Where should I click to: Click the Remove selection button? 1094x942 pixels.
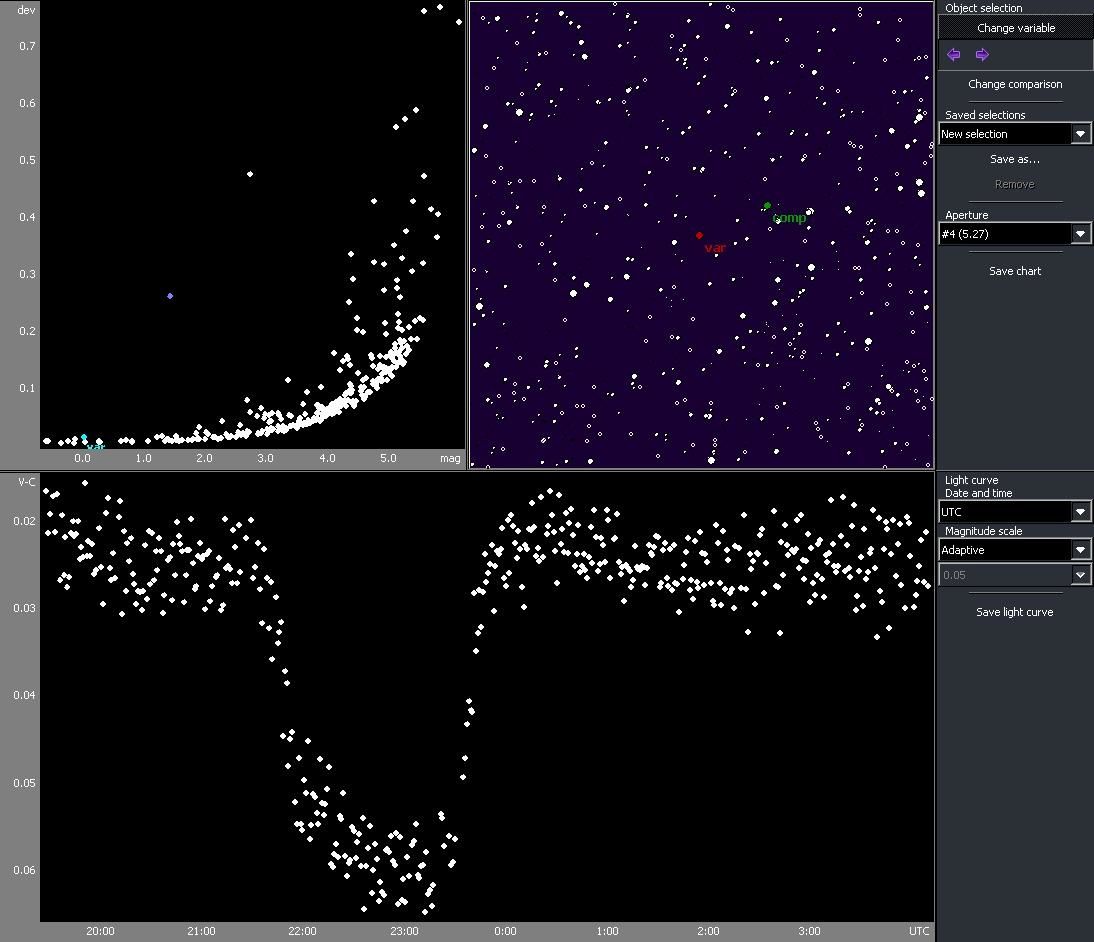pos(1014,184)
